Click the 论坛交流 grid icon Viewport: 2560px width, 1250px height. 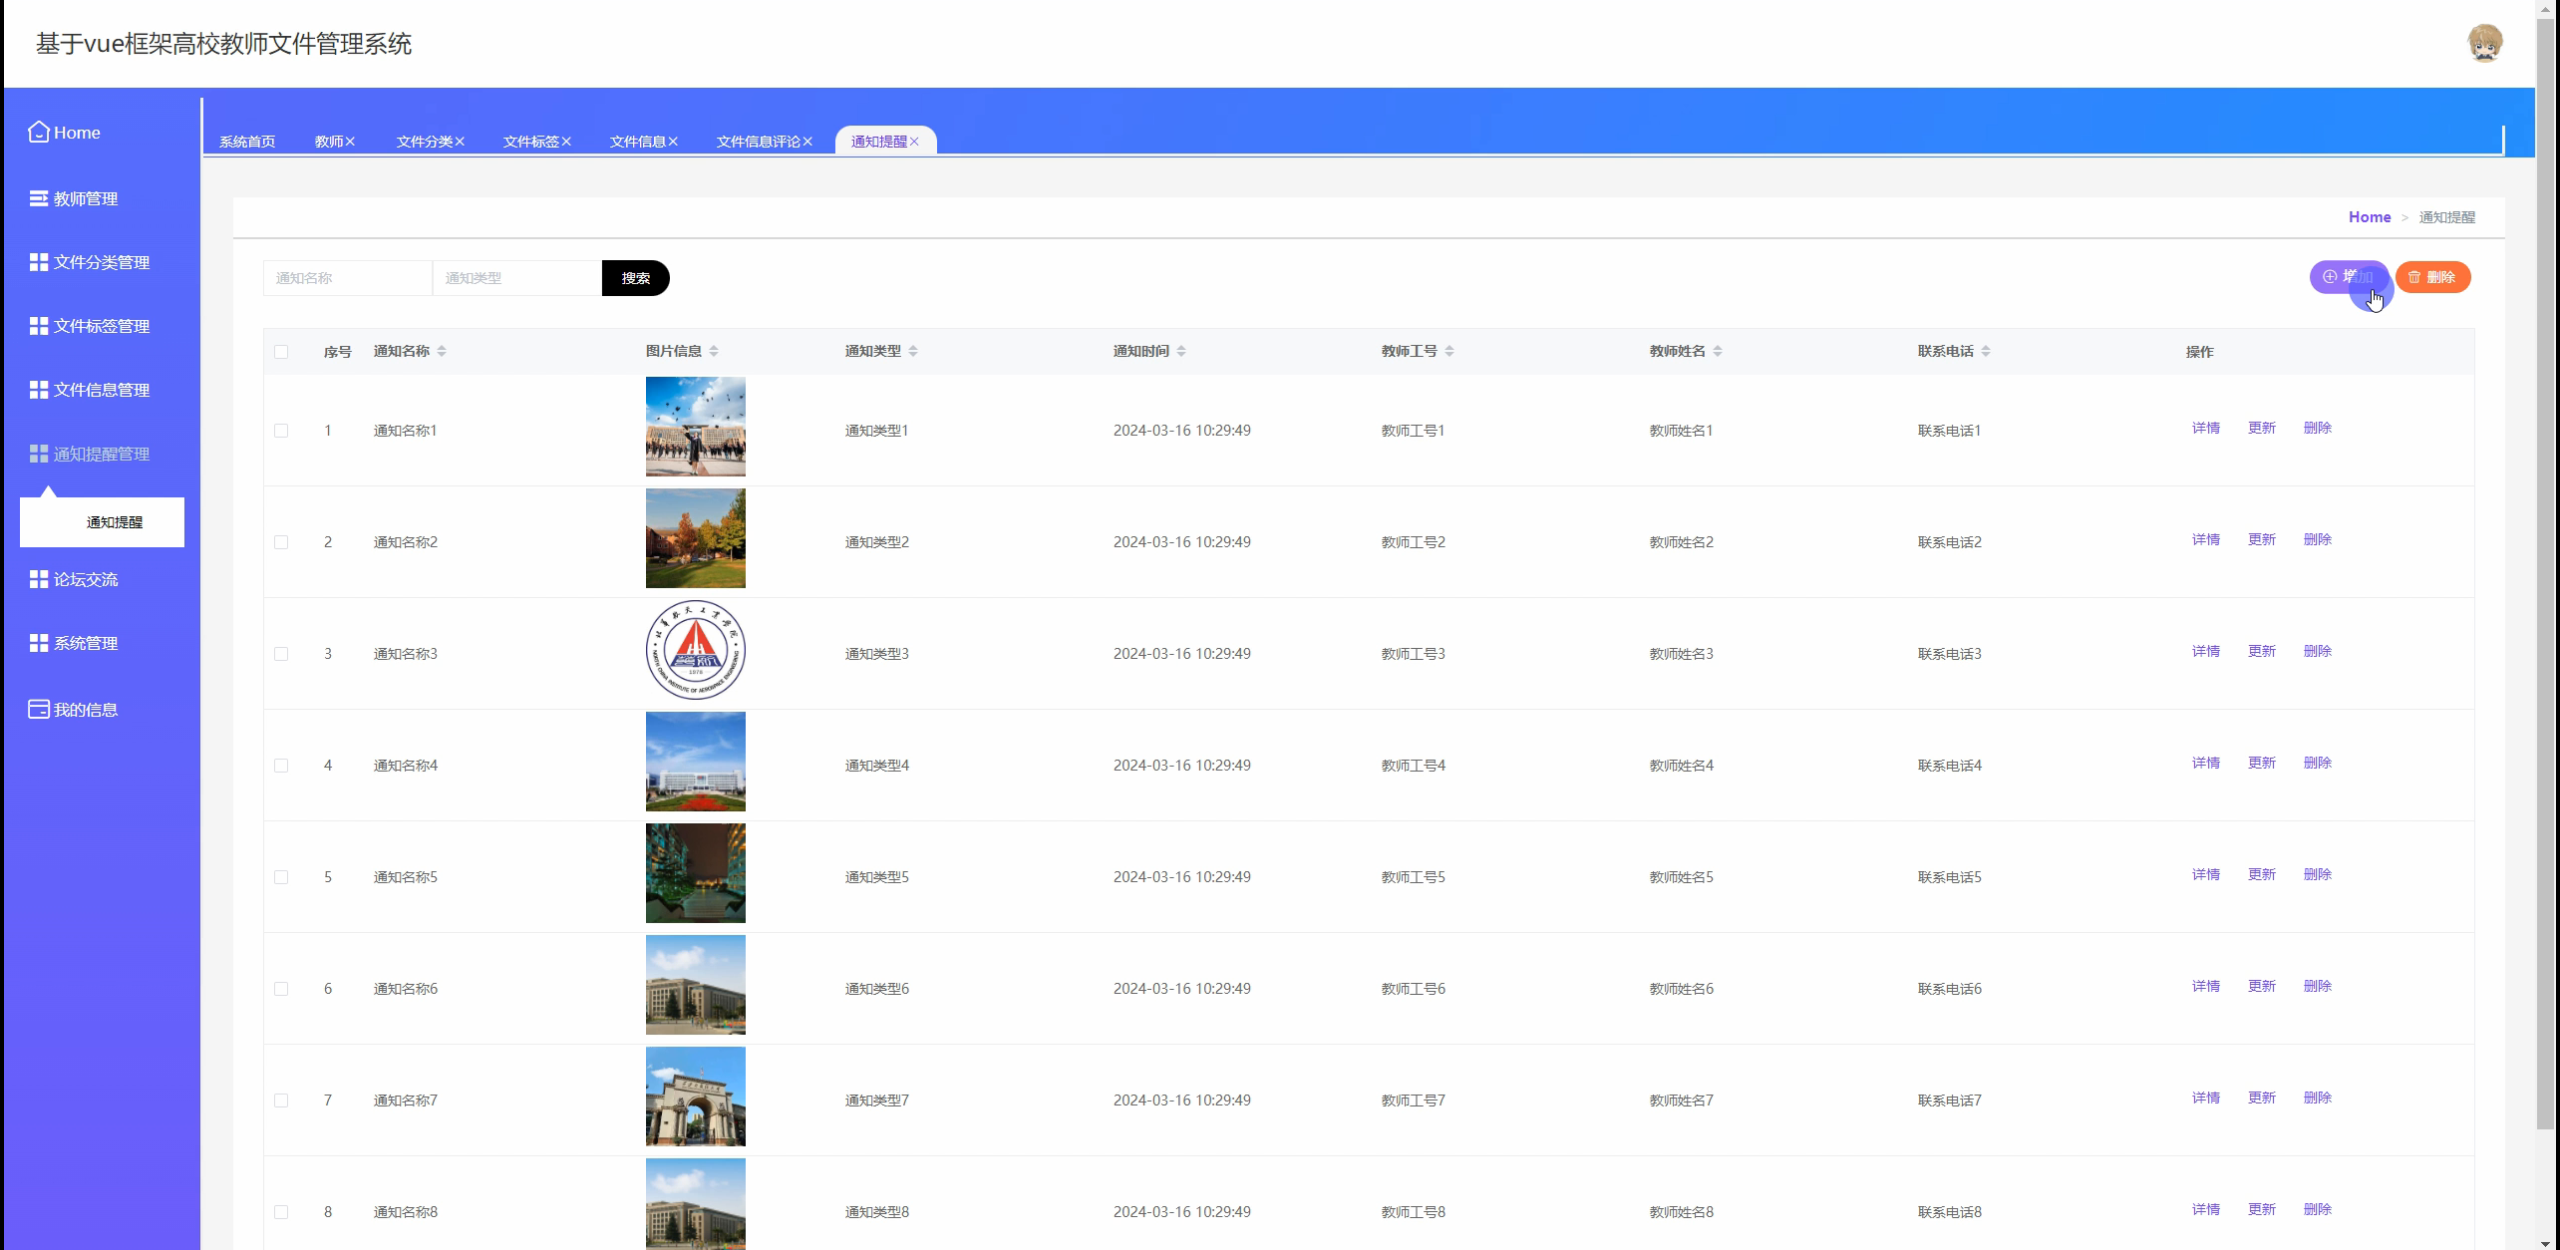pyautogui.click(x=38, y=579)
